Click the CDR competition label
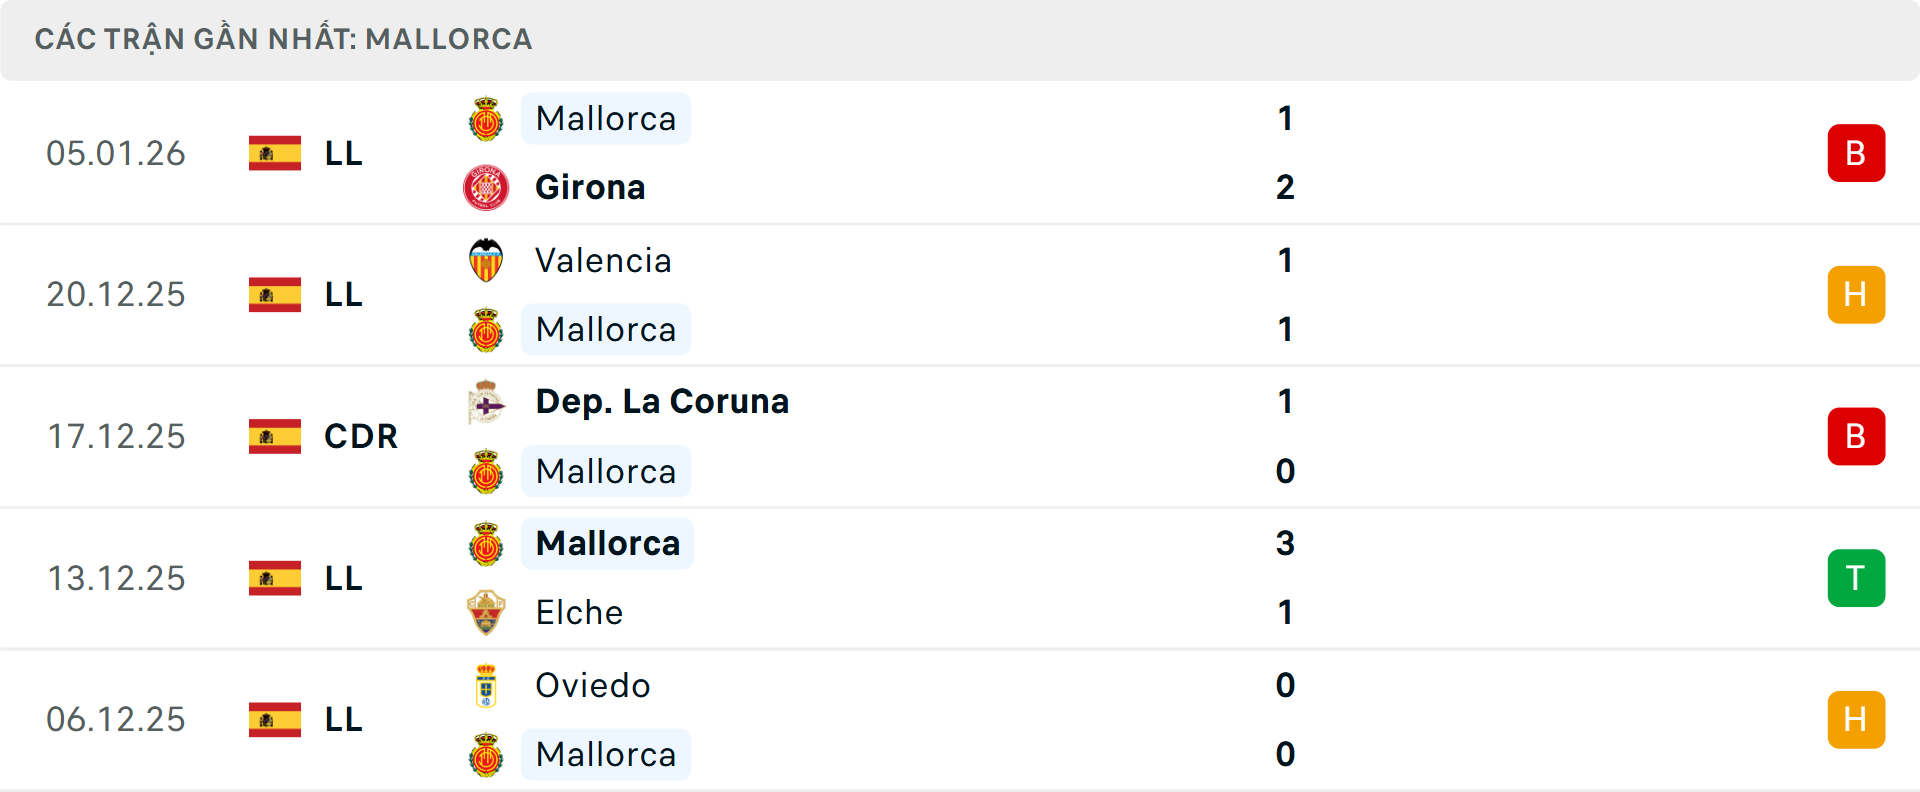The image size is (1920, 792). click(x=361, y=436)
